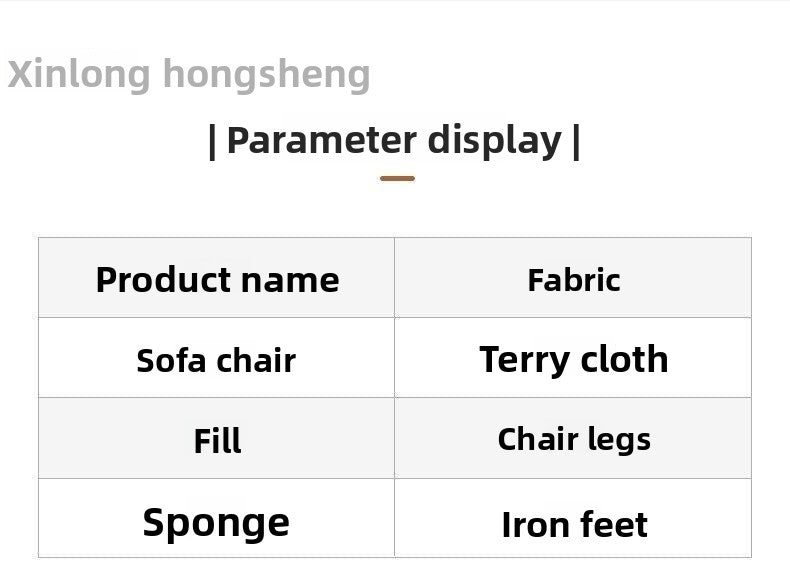Click the word "Parameter" in the heading
The height and width of the screenshot is (579, 790).
coord(321,140)
